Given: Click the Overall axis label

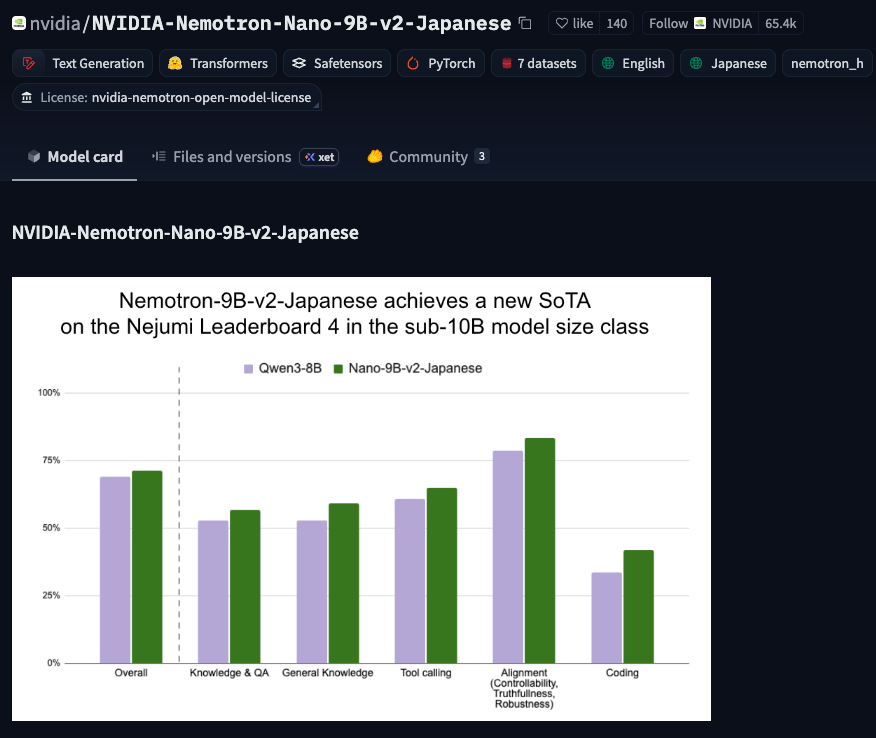Looking at the screenshot, I should click(x=131, y=673).
